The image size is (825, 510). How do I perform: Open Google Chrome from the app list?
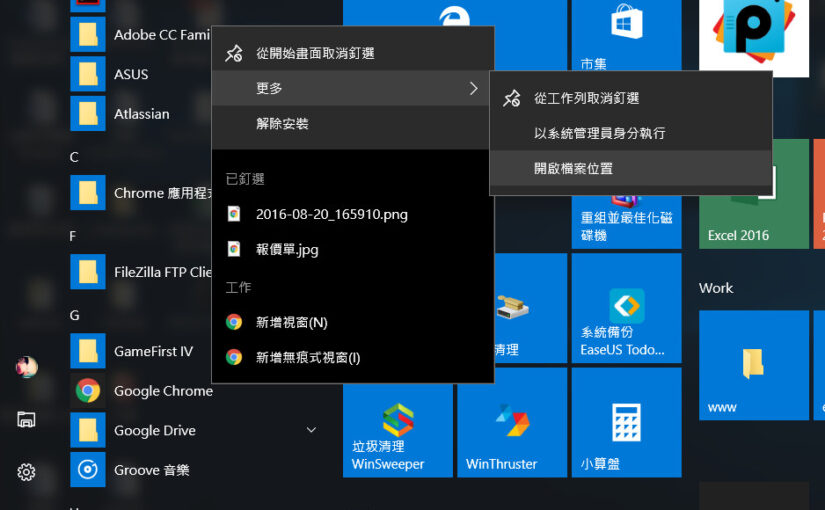[x=163, y=391]
